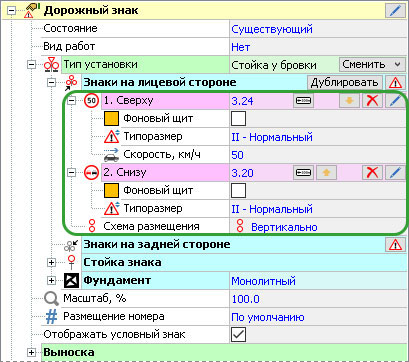The width and height of the screenshot is (409, 362).
Task: Click the orange Фоновый щит swatch under 2. Снизу
Action: click(x=111, y=190)
